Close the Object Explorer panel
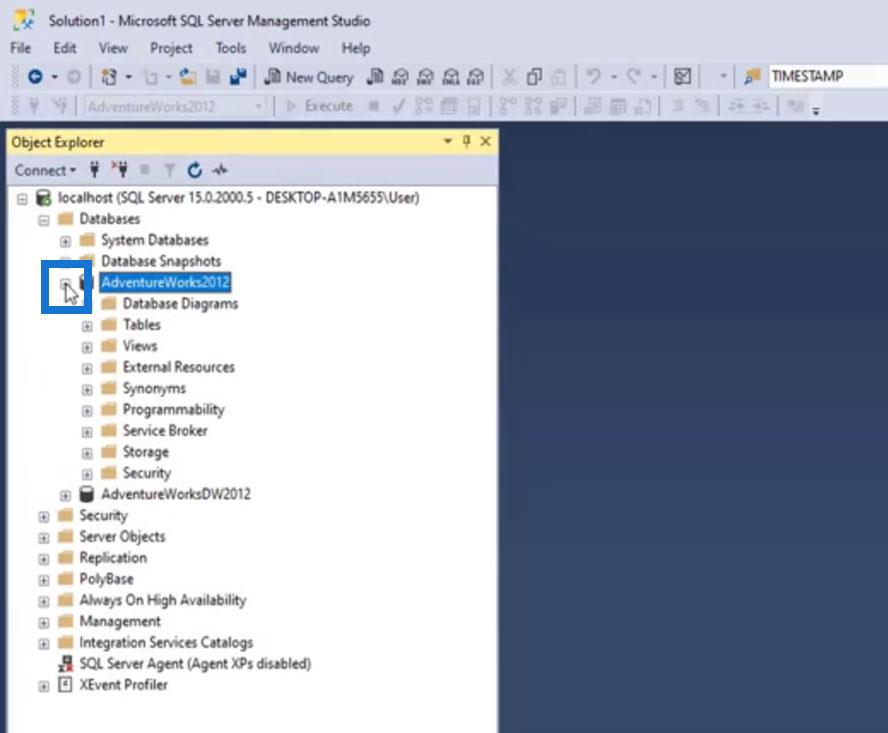Image resolution: width=888 pixels, height=733 pixels. (485, 142)
